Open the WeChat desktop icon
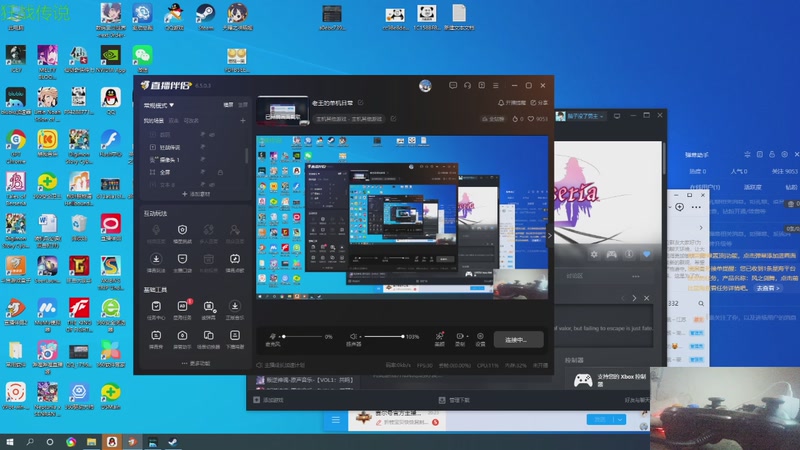Screen dimensions: 800x450 click(x=142, y=55)
